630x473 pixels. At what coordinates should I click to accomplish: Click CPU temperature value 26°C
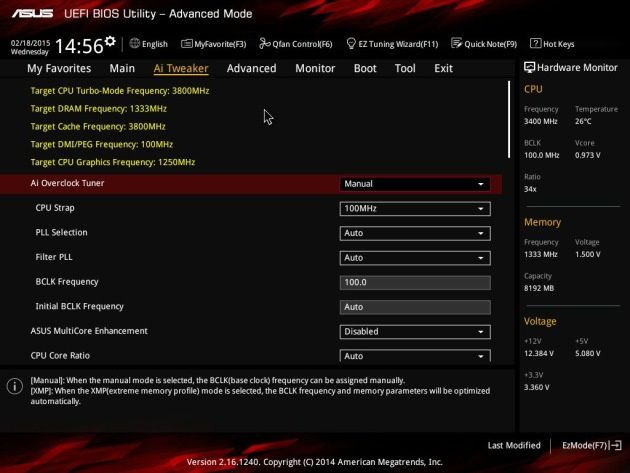click(583, 121)
